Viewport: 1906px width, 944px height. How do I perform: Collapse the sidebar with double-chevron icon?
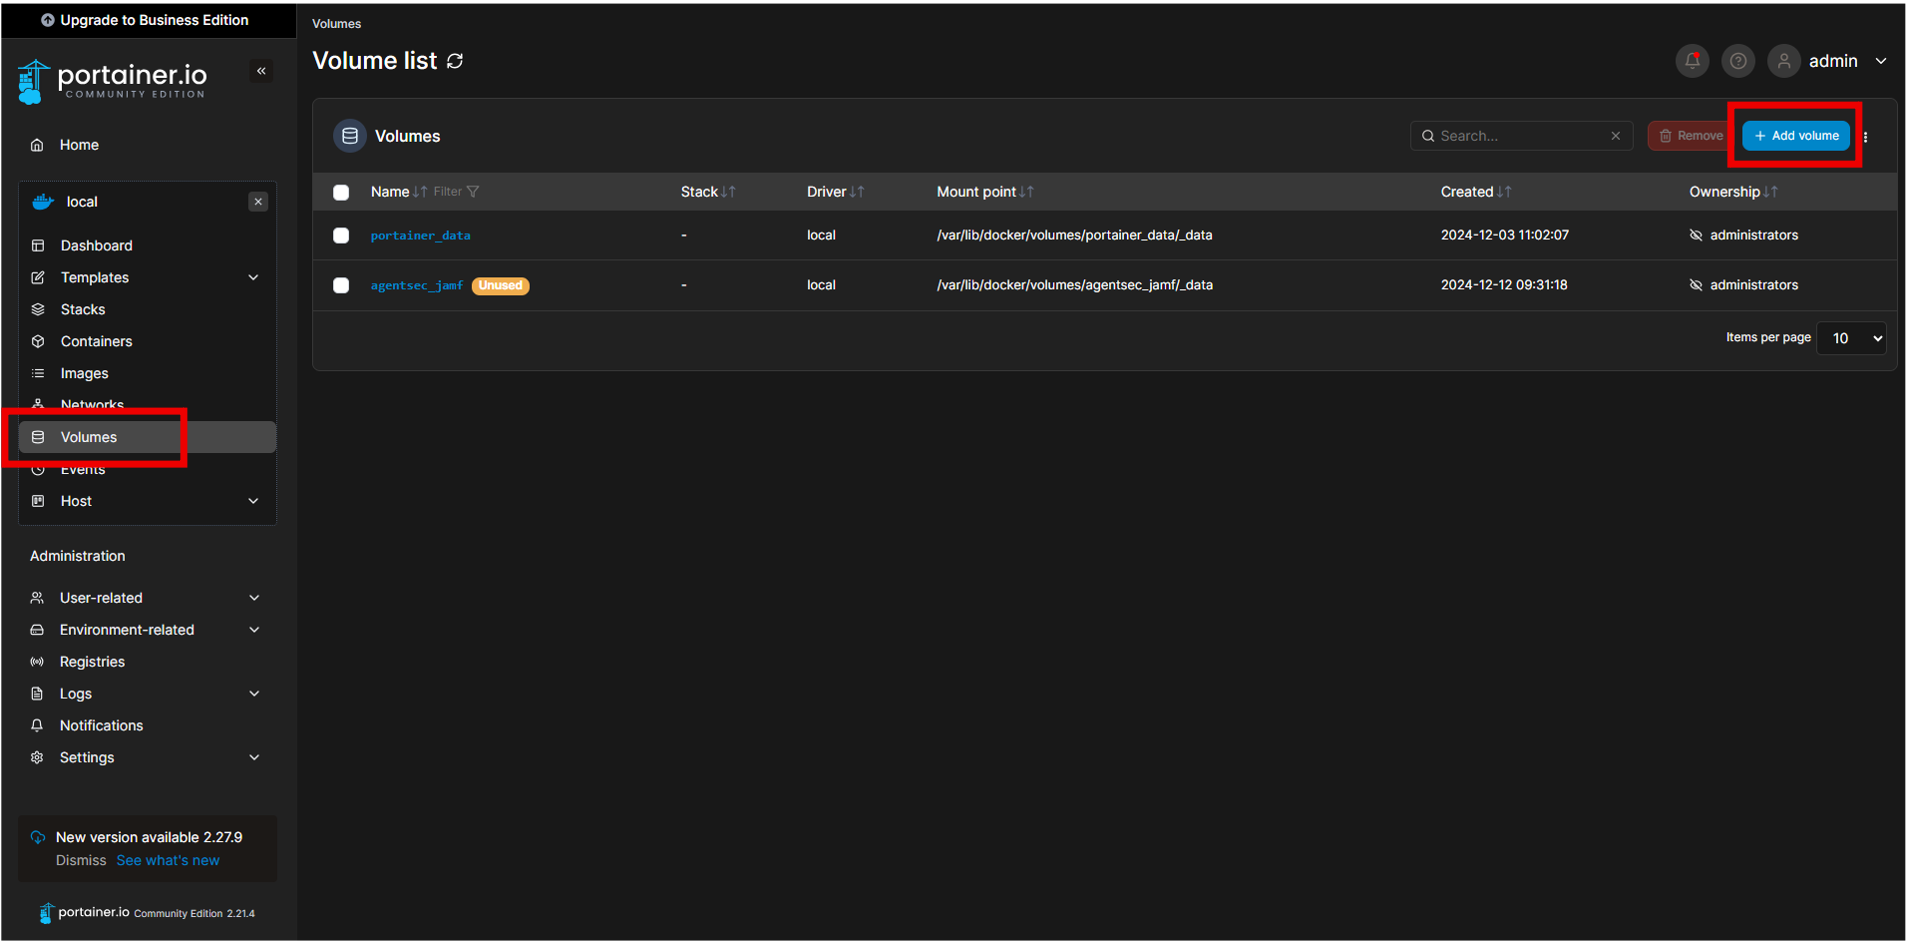tap(261, 71)
